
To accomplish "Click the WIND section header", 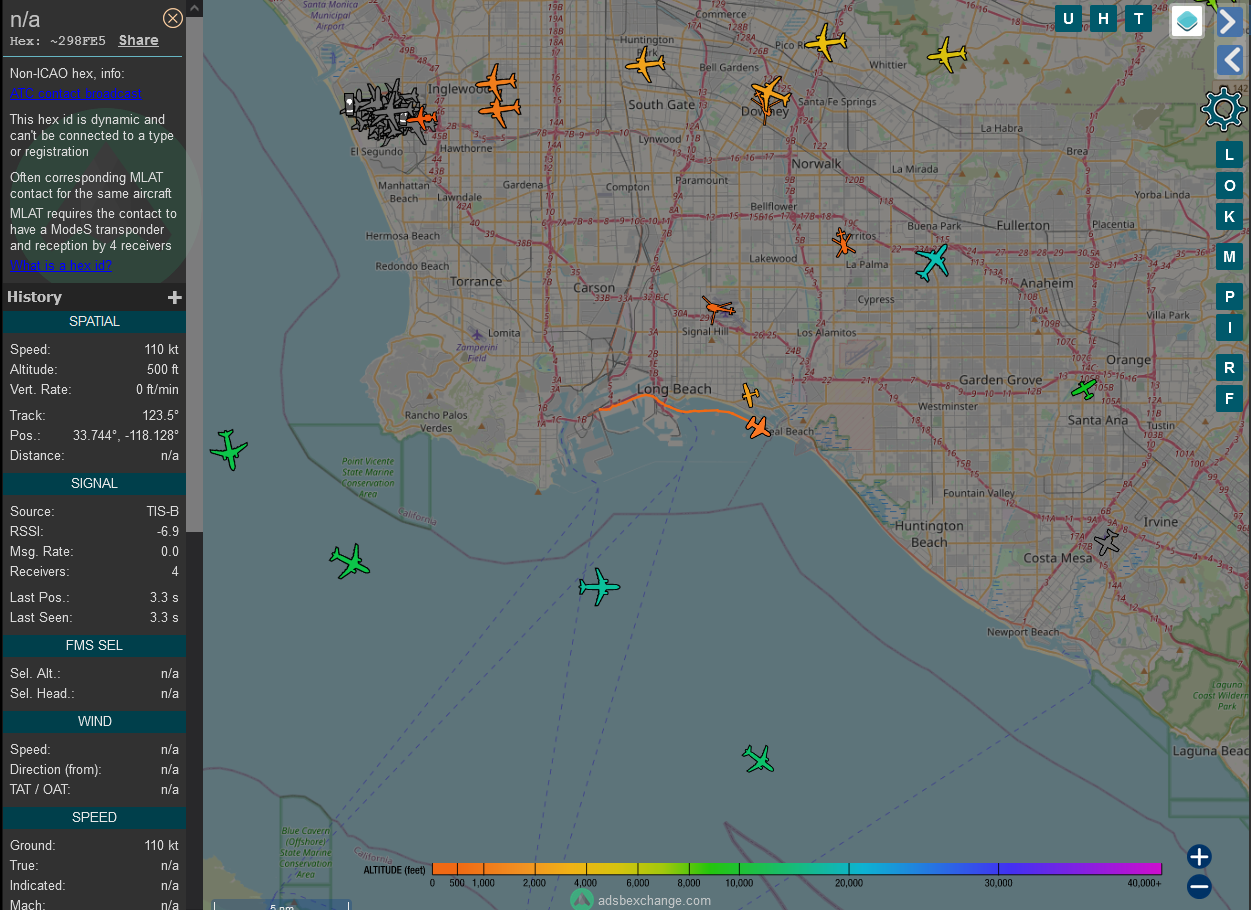I will 94,722.
